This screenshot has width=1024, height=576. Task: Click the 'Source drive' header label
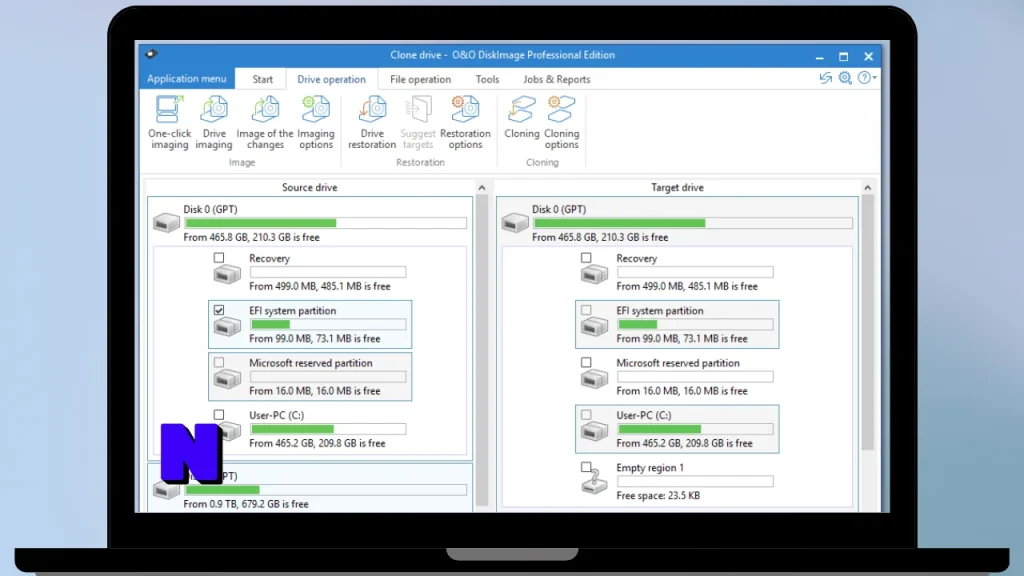click(310, 187)
